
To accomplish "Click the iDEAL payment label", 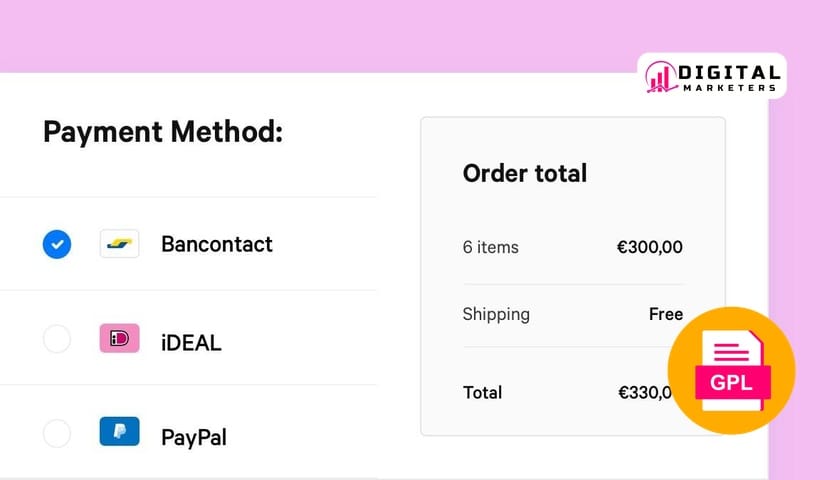I will [x=191, y=343].
